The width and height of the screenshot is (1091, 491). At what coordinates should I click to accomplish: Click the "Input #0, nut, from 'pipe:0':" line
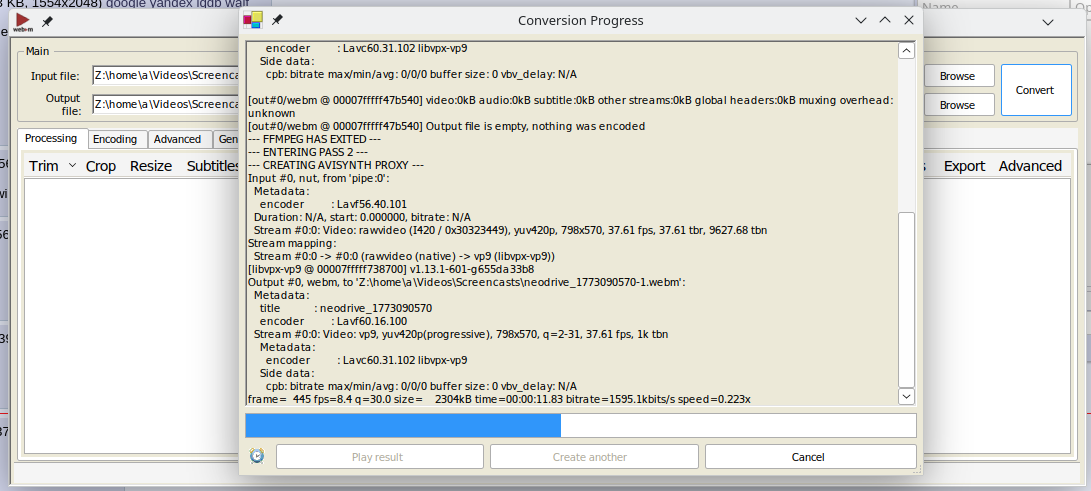(x=318, y=178)
